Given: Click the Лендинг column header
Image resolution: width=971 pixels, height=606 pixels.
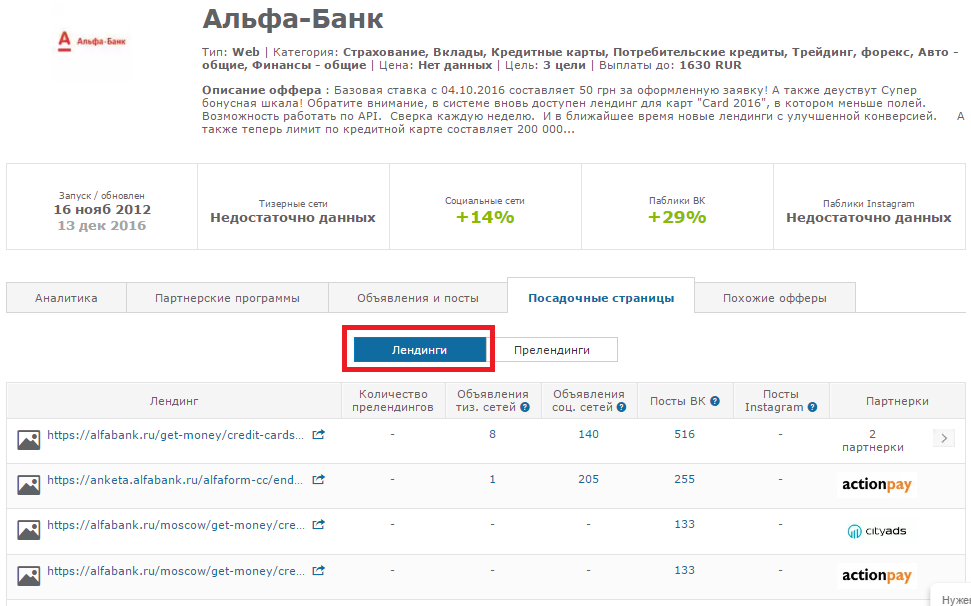Looking at the screenshot, I should [174, 401].
